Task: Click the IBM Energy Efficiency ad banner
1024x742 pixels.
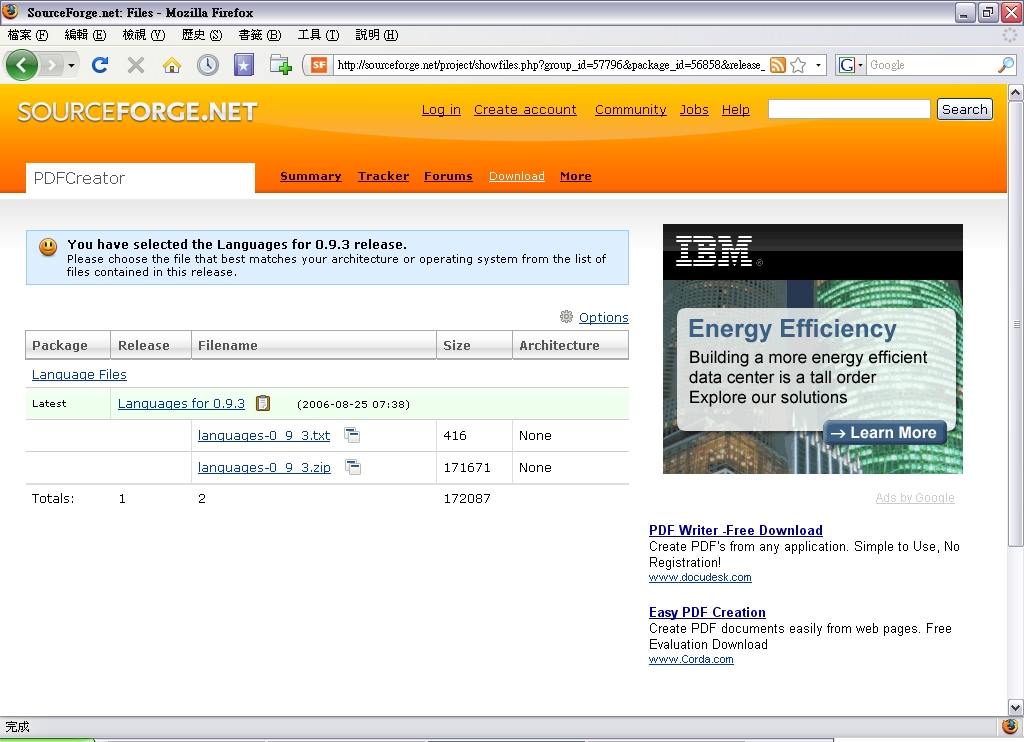Action: coord(812,349)
